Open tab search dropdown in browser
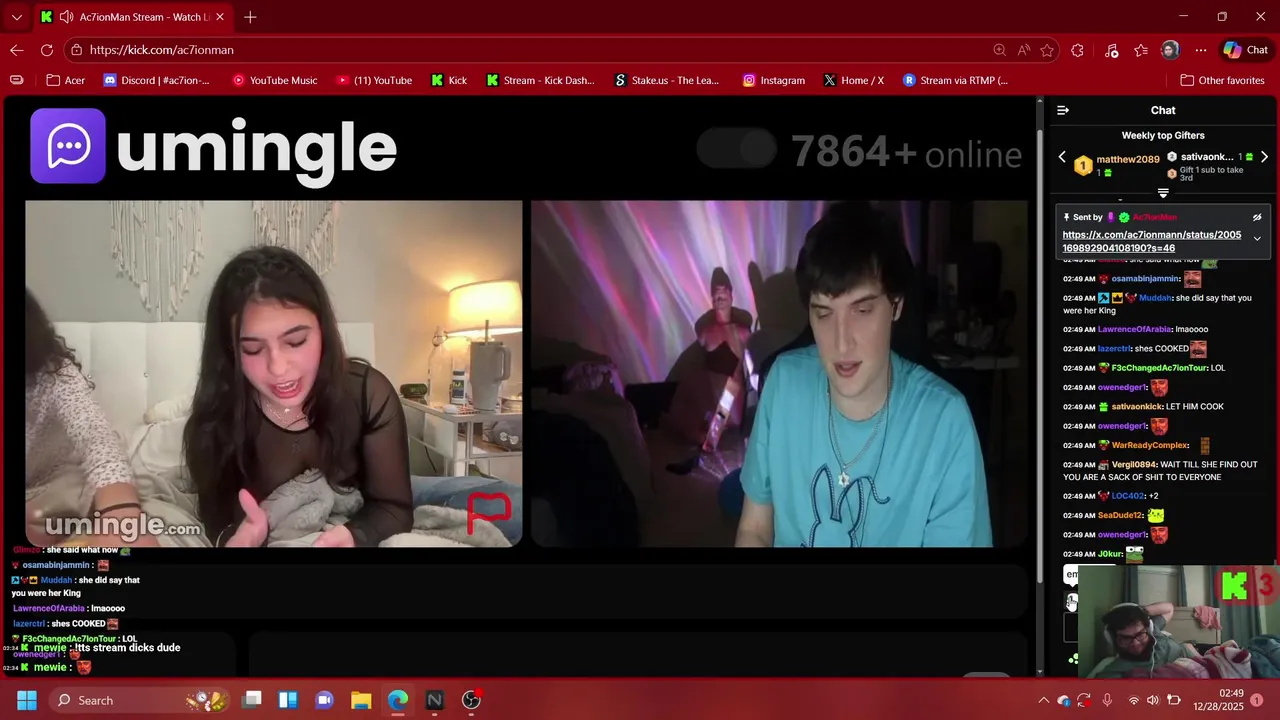 (16, 17)
